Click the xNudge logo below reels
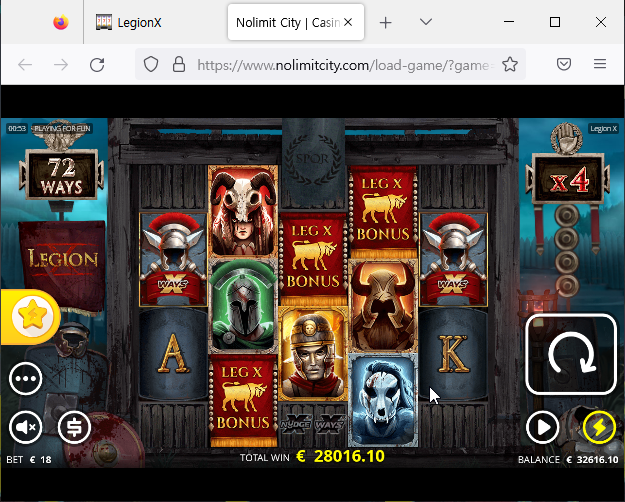The width and height of the screenshot is (625, 502). pos(295,424)
